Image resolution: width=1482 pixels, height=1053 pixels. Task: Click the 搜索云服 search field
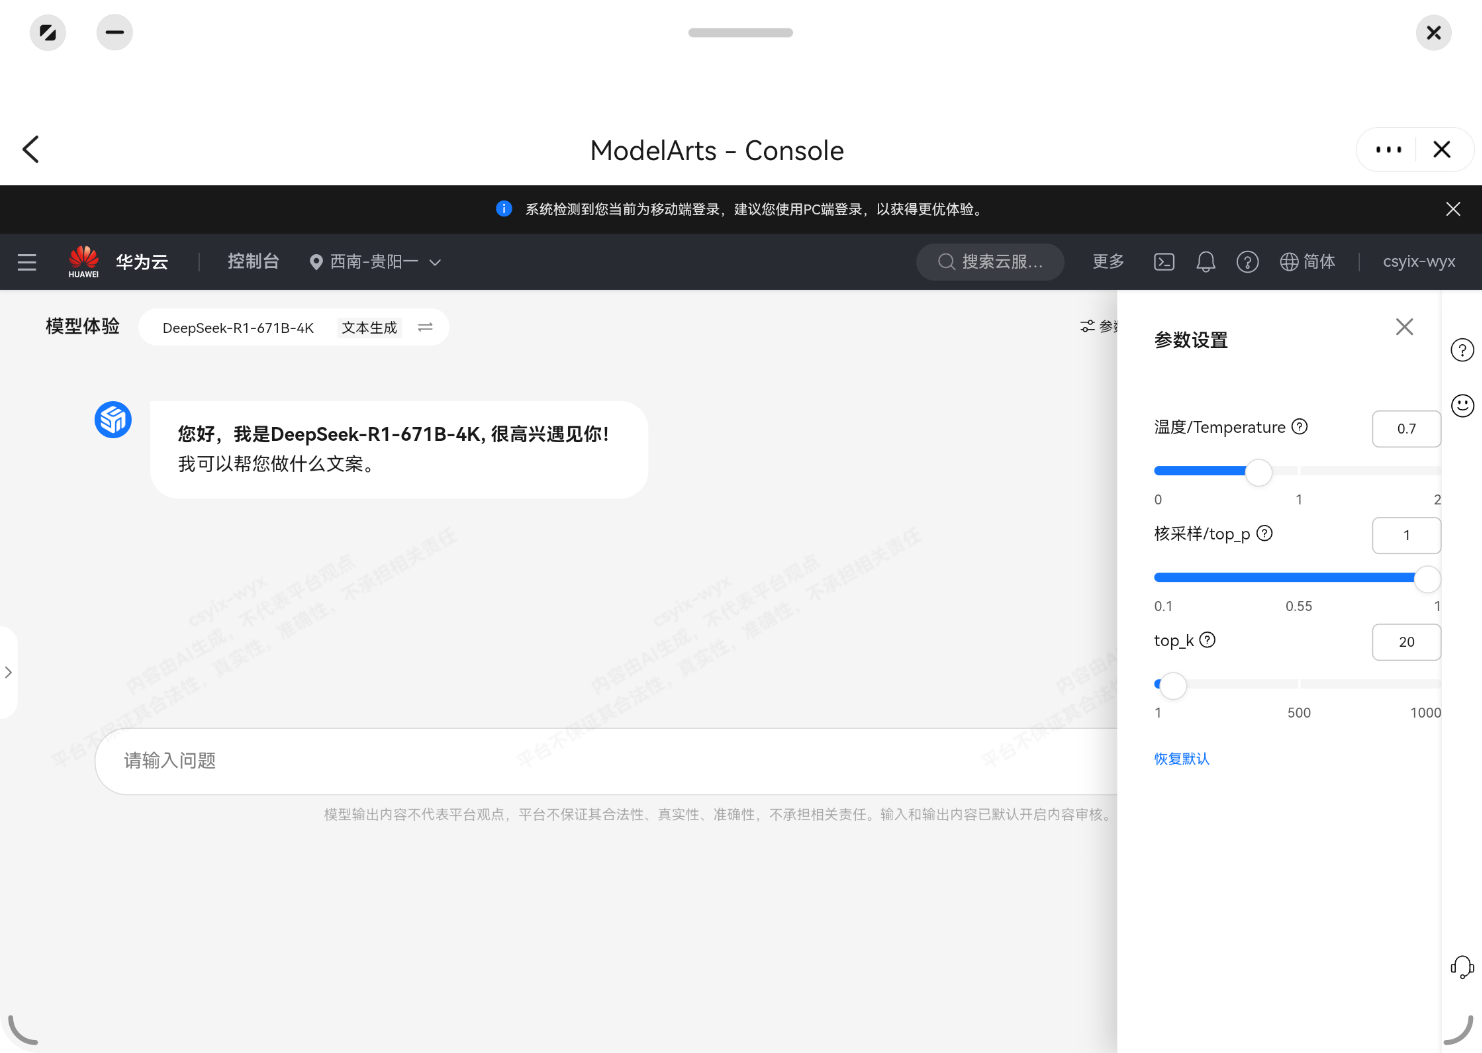[x=990, y=262]
